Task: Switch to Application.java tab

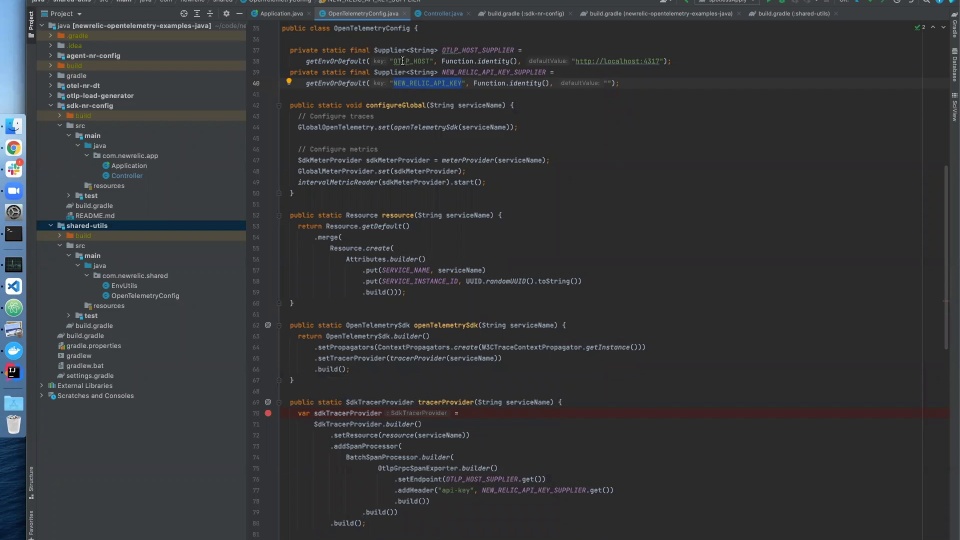Action: coord(281,13)
